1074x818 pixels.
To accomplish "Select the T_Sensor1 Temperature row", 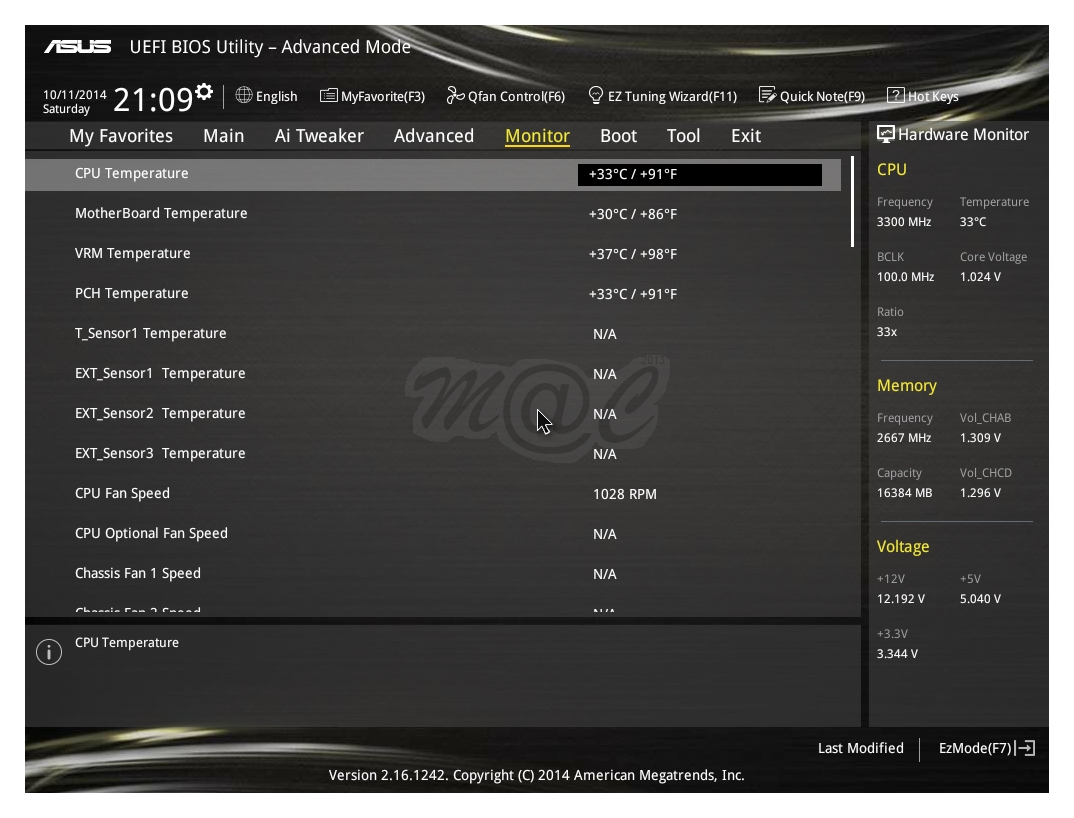I will [x=433, y=334].
